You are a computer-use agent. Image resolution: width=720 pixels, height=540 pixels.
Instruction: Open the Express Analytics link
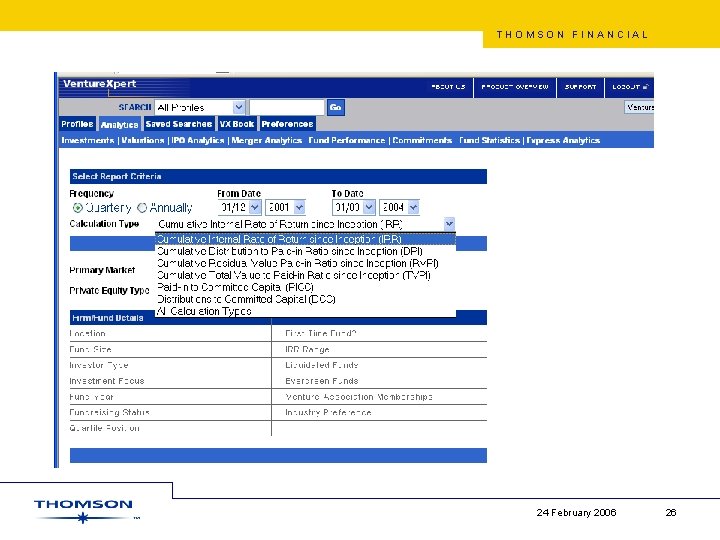[x=563, y=141]
